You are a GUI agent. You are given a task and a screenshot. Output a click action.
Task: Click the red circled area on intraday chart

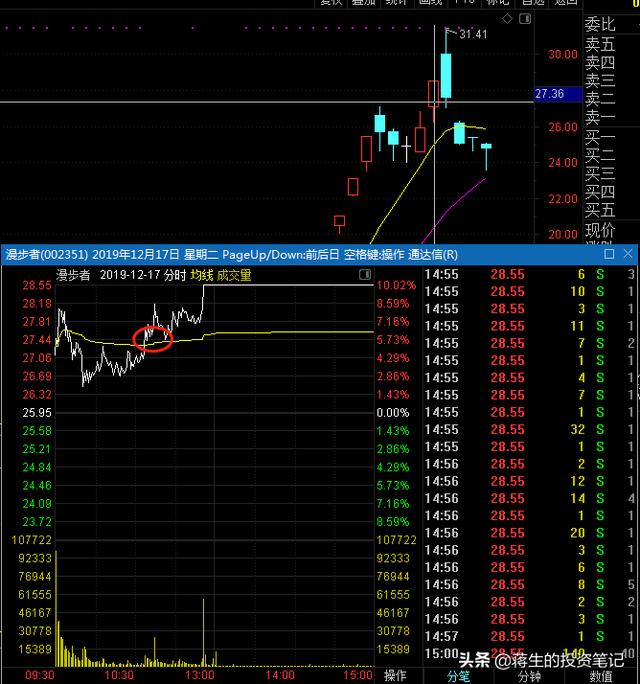153,338
